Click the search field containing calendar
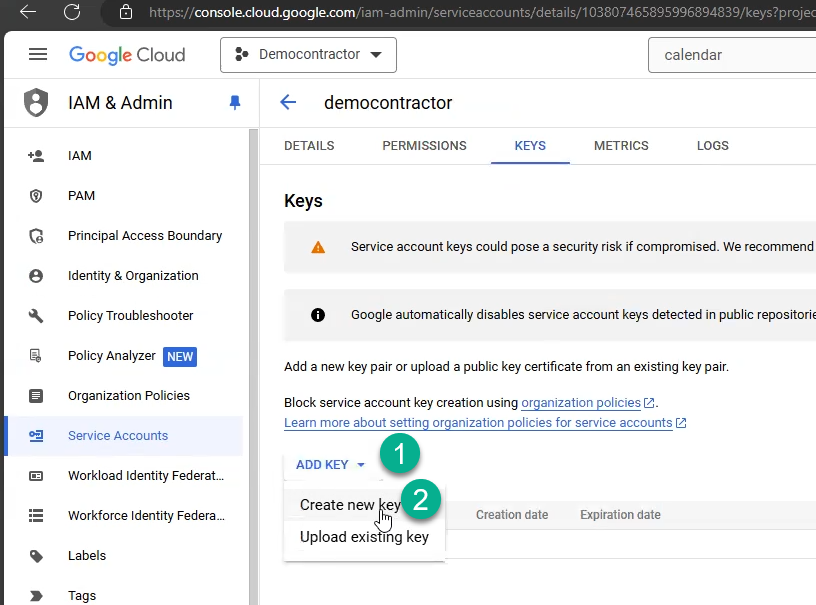816x605 pixels. [732, 55]
